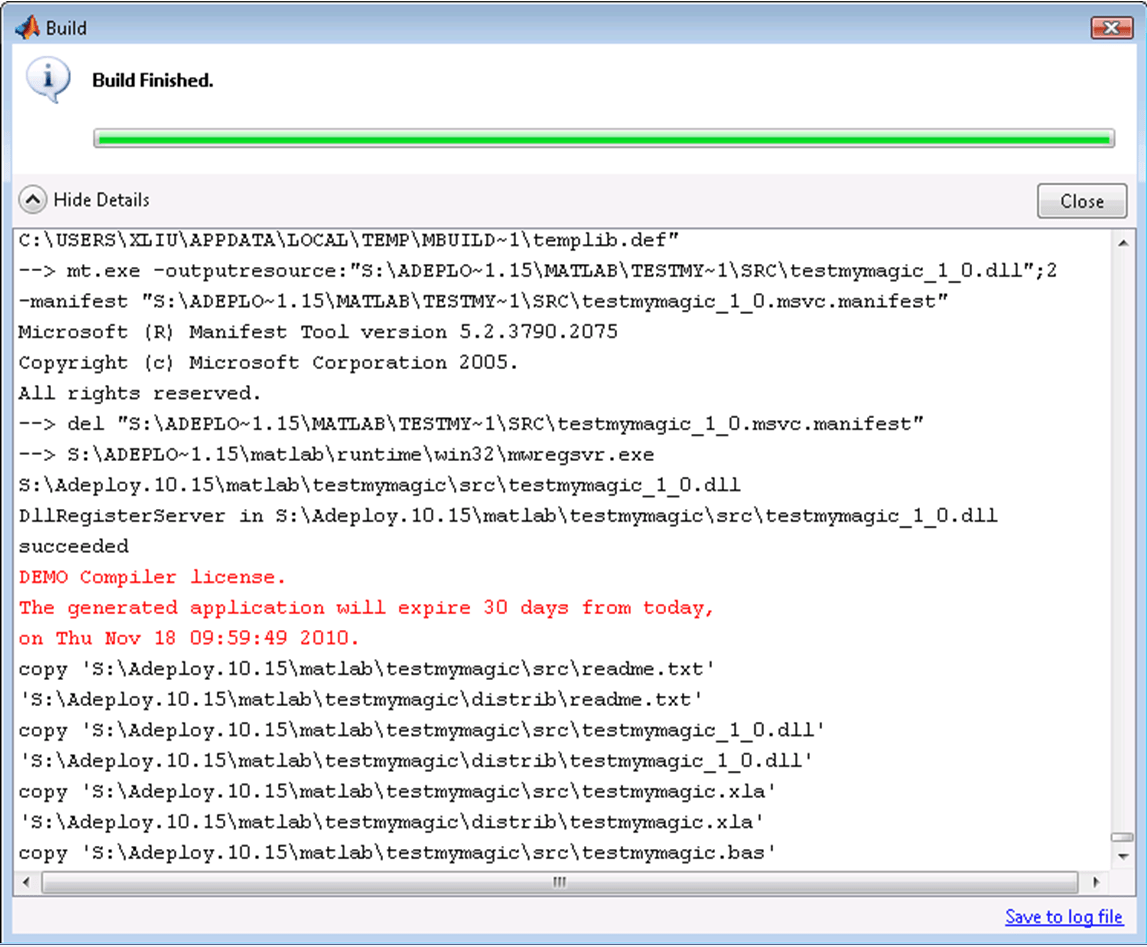The width and height of the screenshot is (1147, 947).
Task: Click the log line ending 'templib.def"'
Action: 348,240
